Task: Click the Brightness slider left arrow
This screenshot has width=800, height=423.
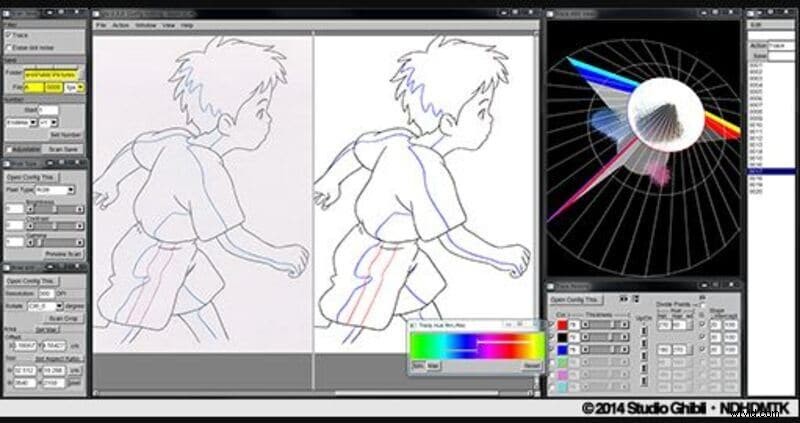Action: pyautogui.click(x=30, y=209)
